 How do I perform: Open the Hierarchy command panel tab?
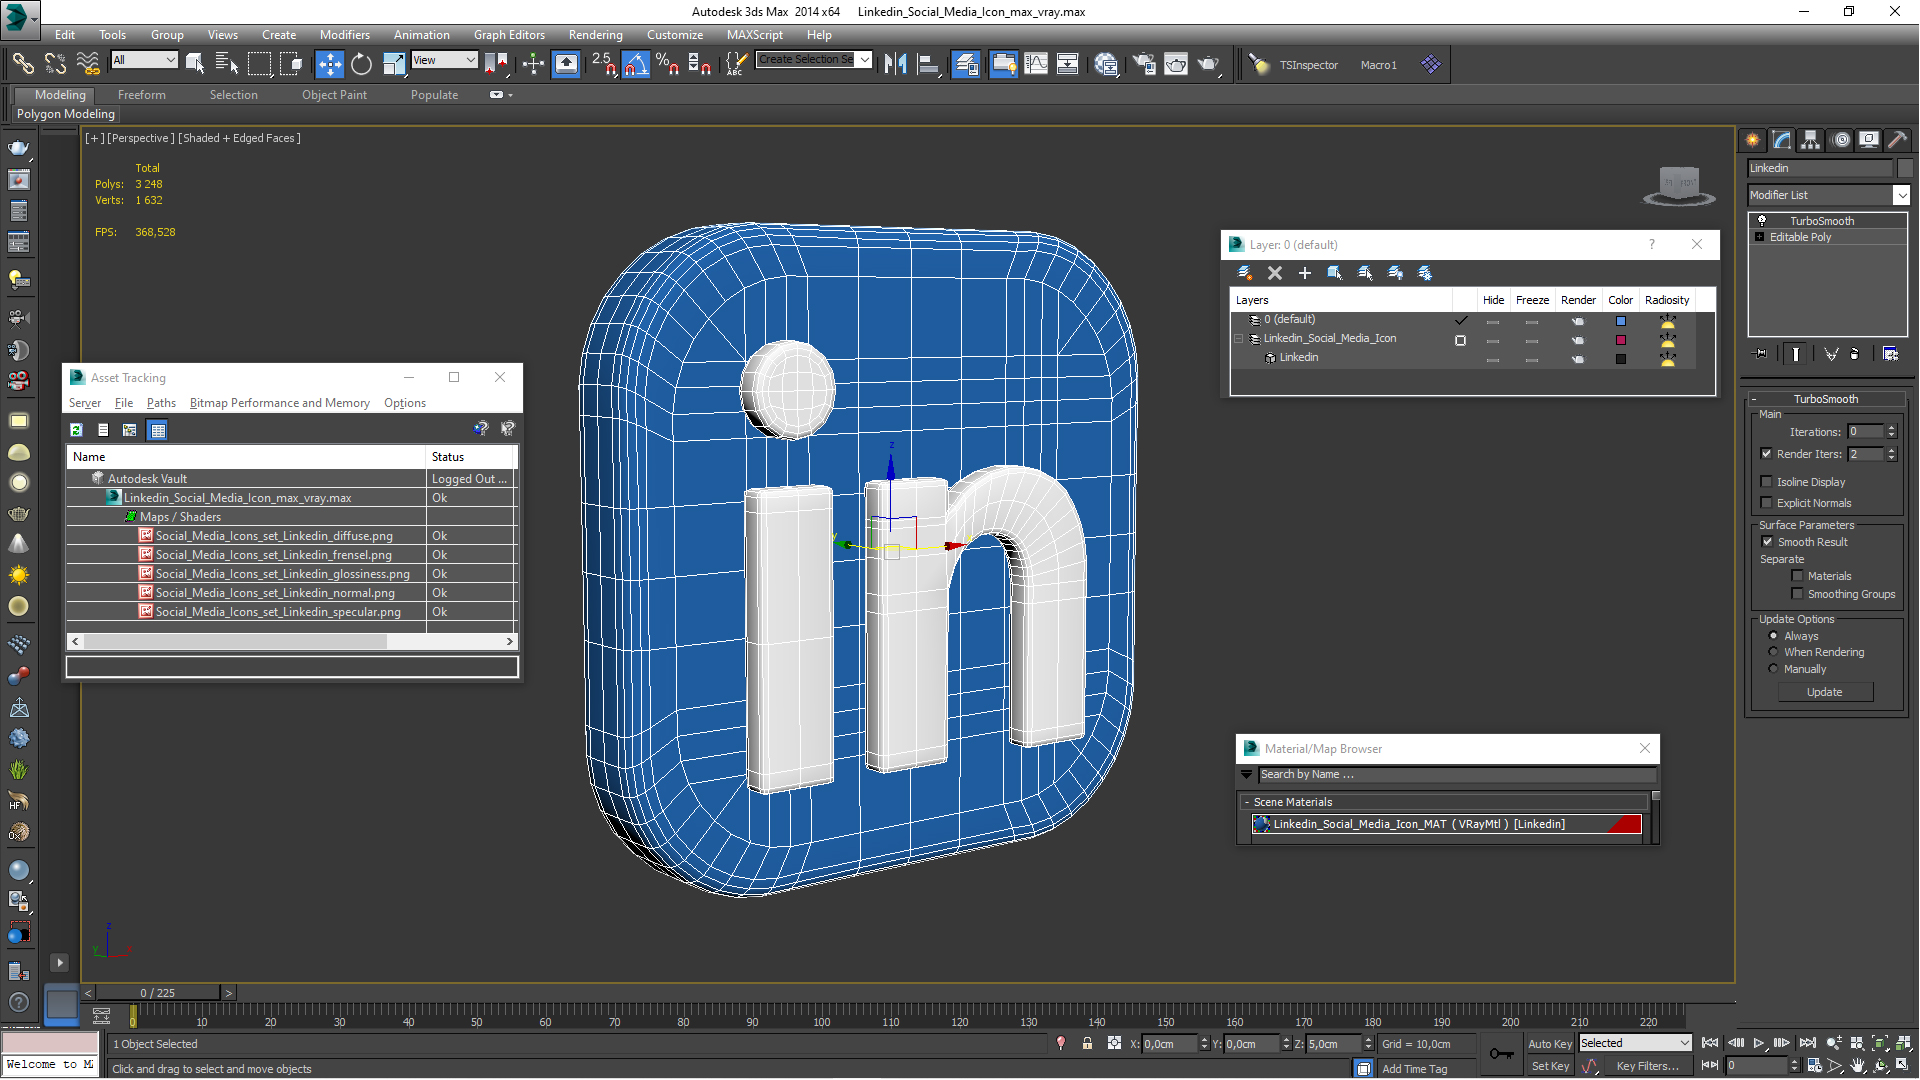pos(1811,140)
